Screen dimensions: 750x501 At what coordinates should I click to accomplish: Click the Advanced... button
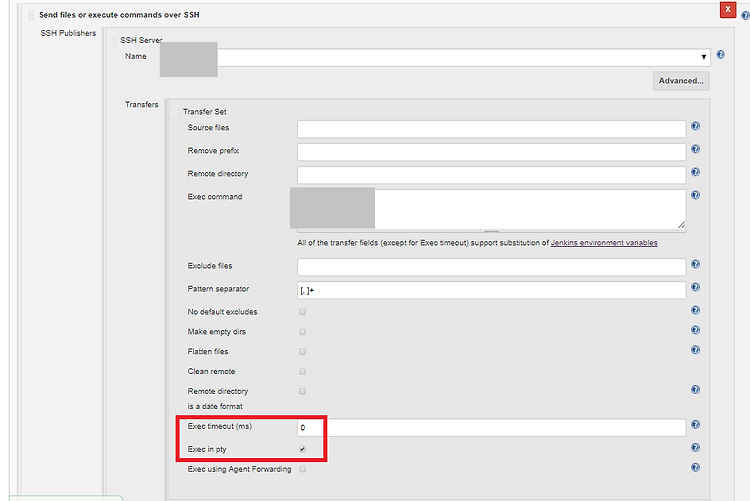[681, 81]
